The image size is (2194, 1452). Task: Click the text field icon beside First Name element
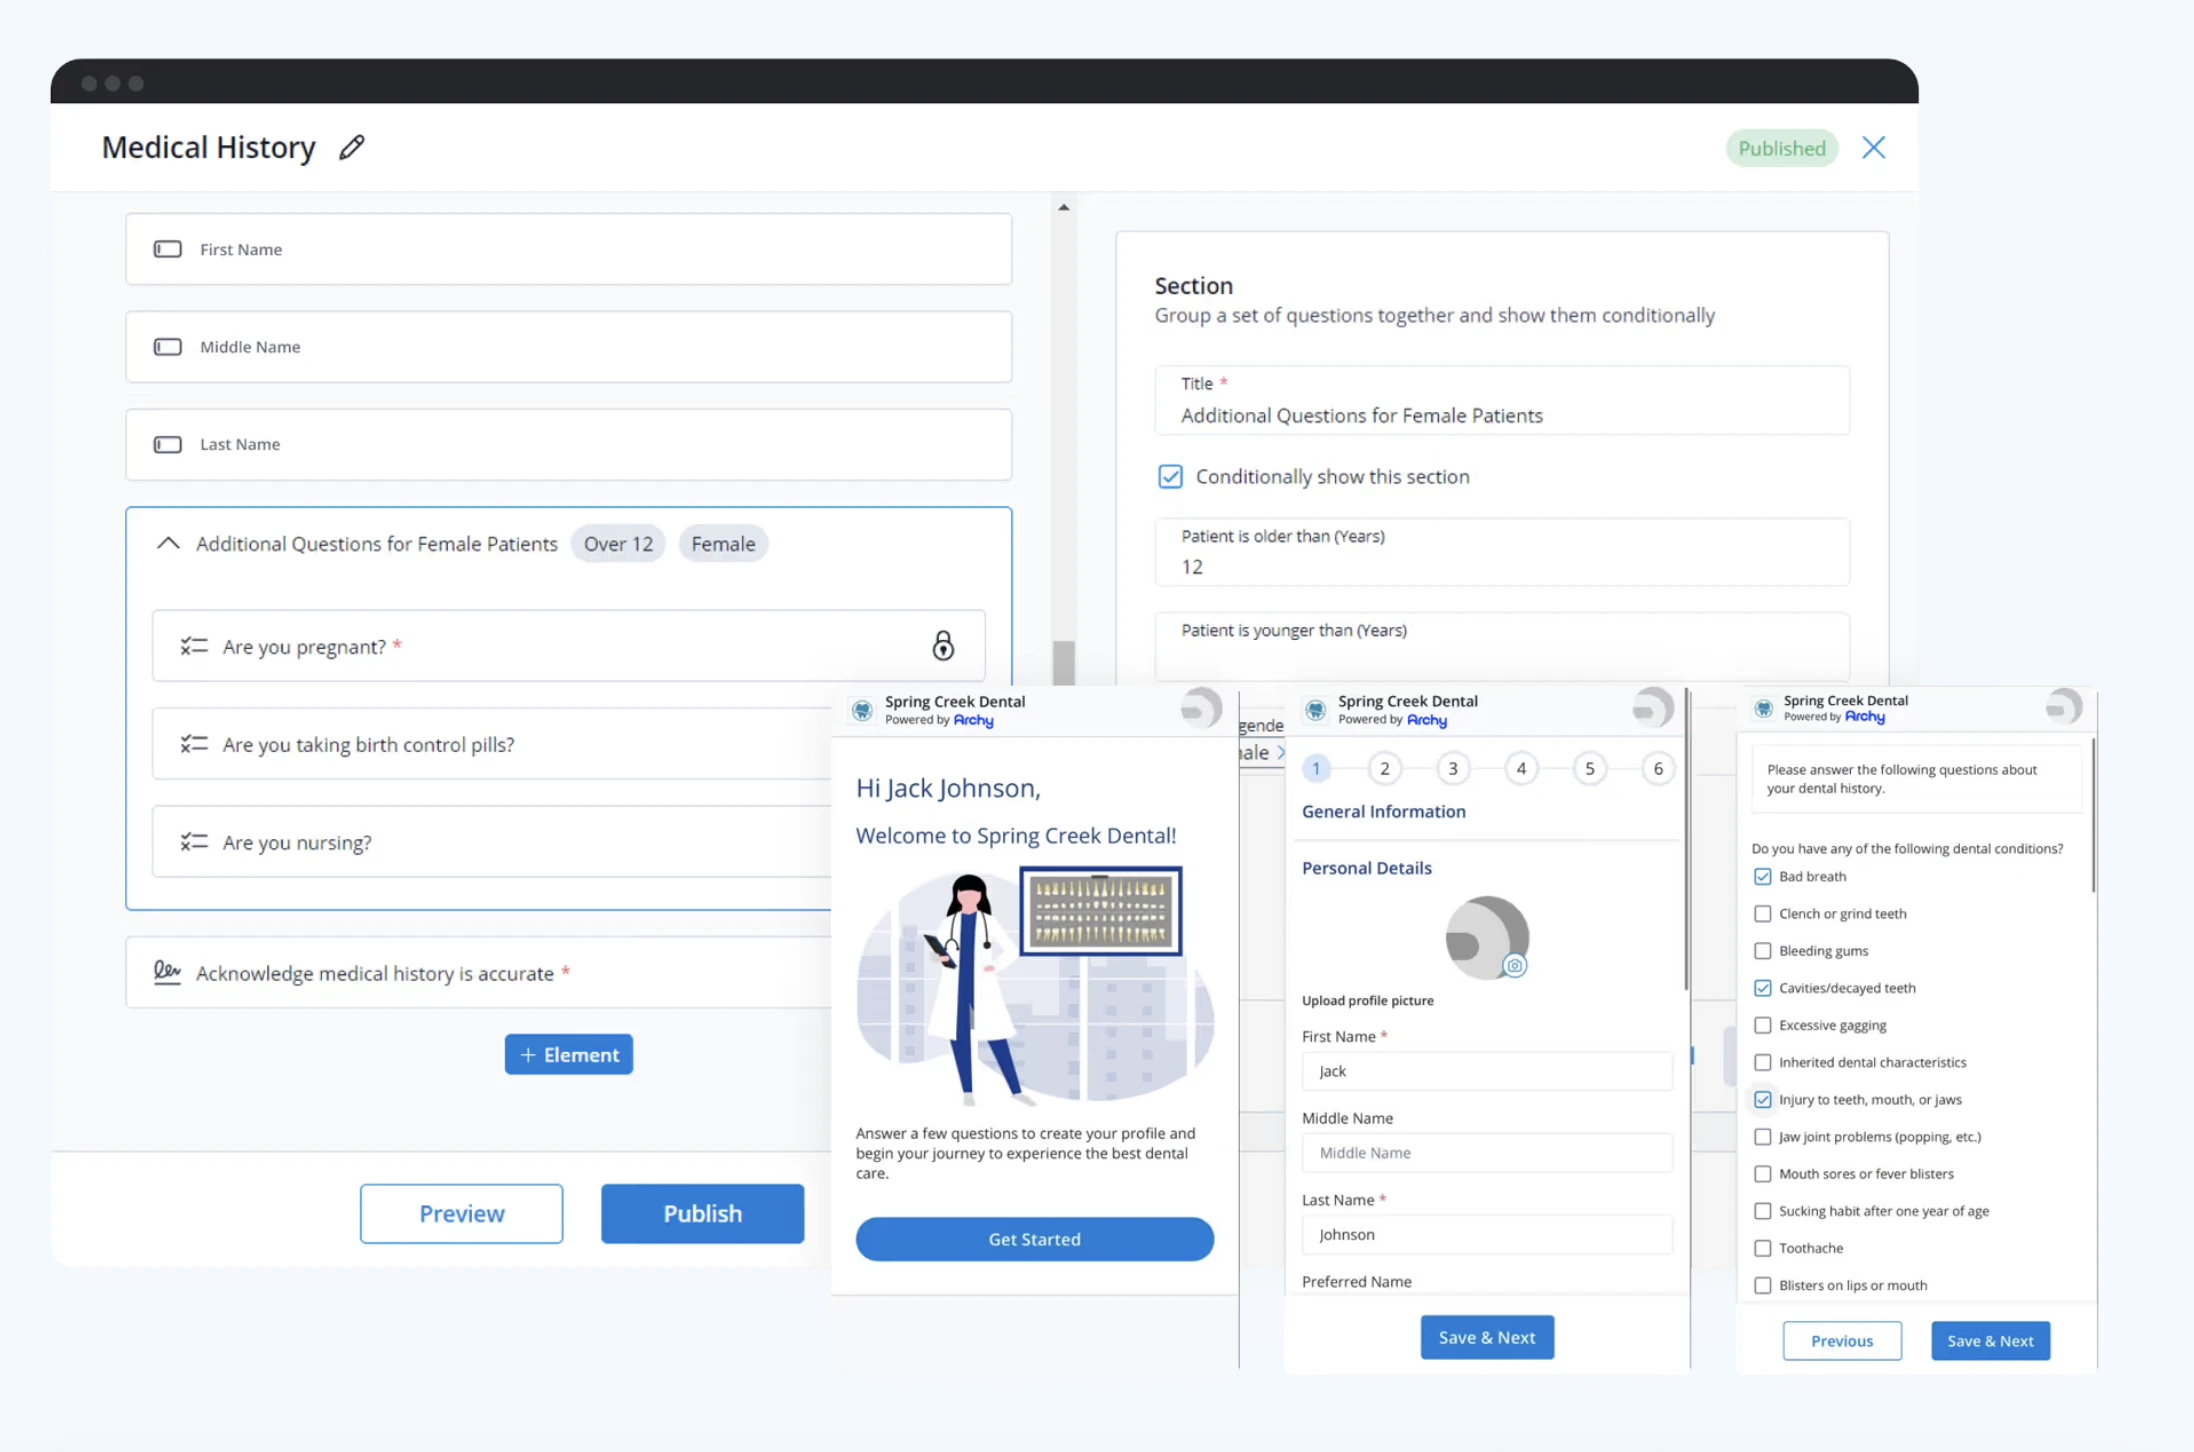coord(166,249)
